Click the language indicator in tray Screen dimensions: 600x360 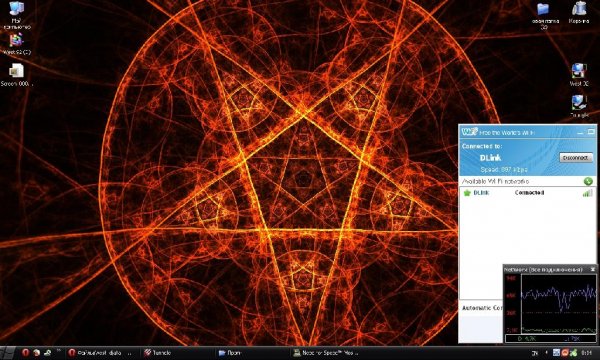[535, 353]
